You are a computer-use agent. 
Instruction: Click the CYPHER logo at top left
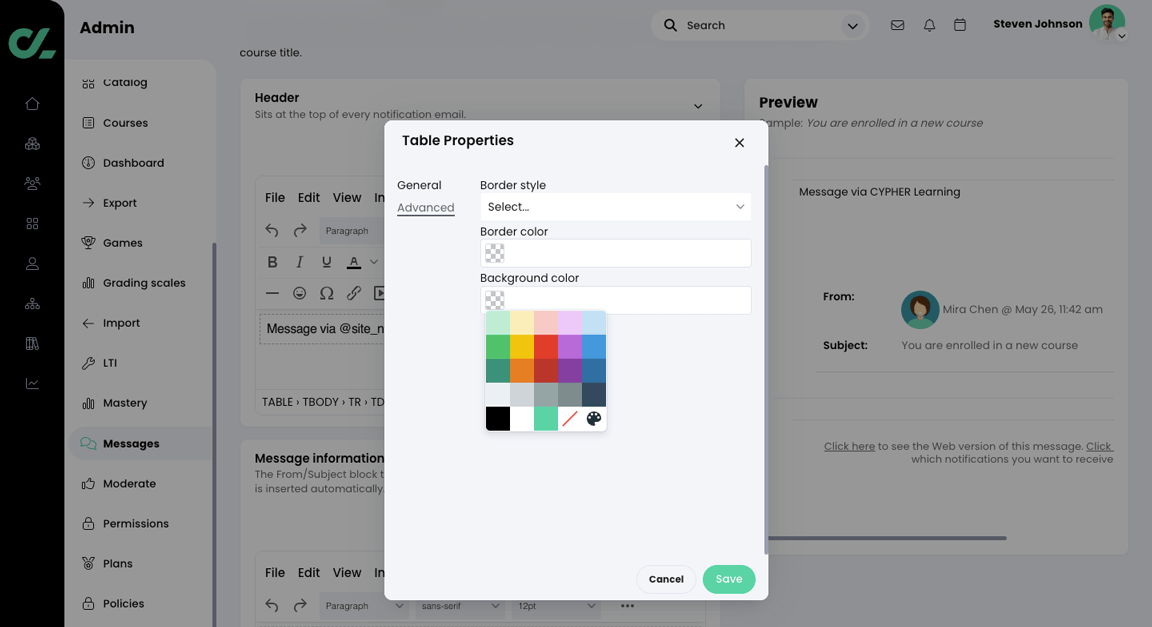pos(32,43)
